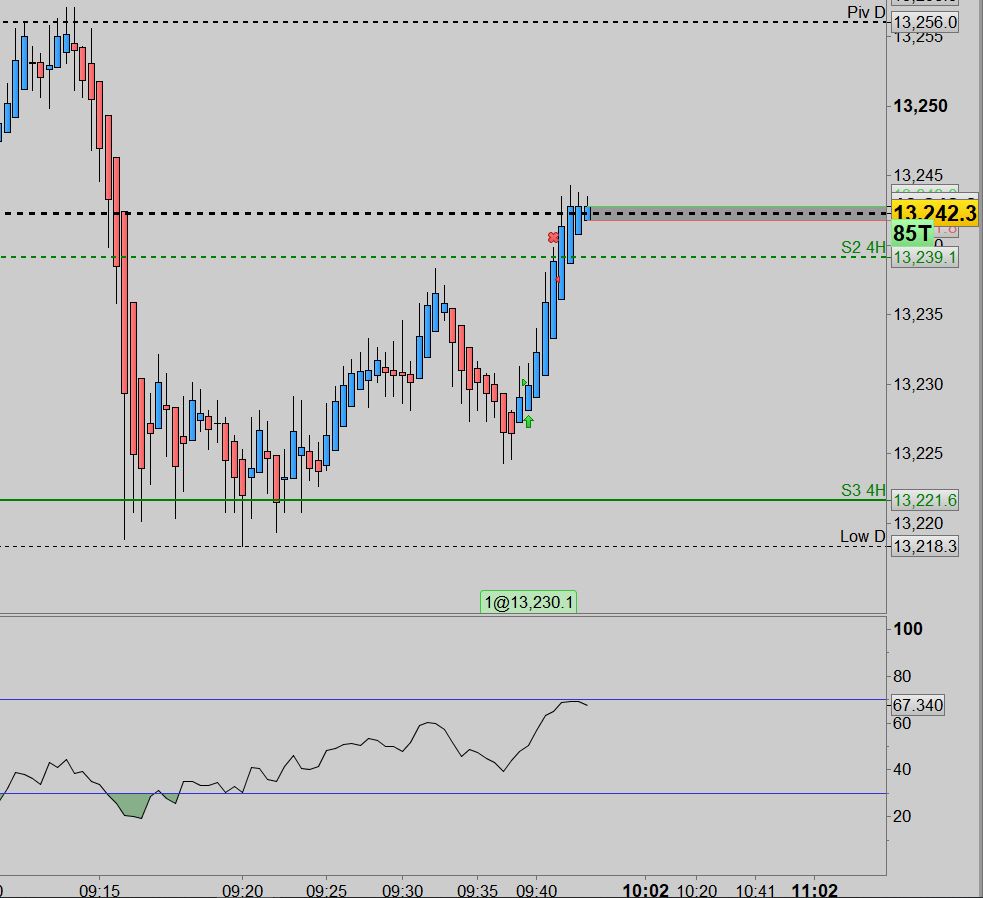Click the 100 level on the indicator scale
This screenshot has width=983, height=898.
(x=907, y=629)
